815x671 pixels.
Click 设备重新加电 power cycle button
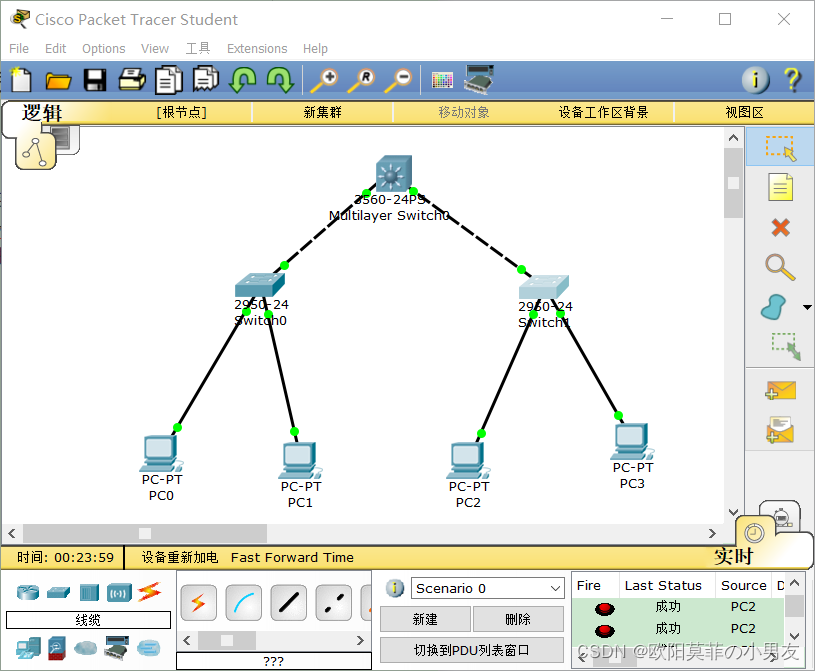pos(180,557)
